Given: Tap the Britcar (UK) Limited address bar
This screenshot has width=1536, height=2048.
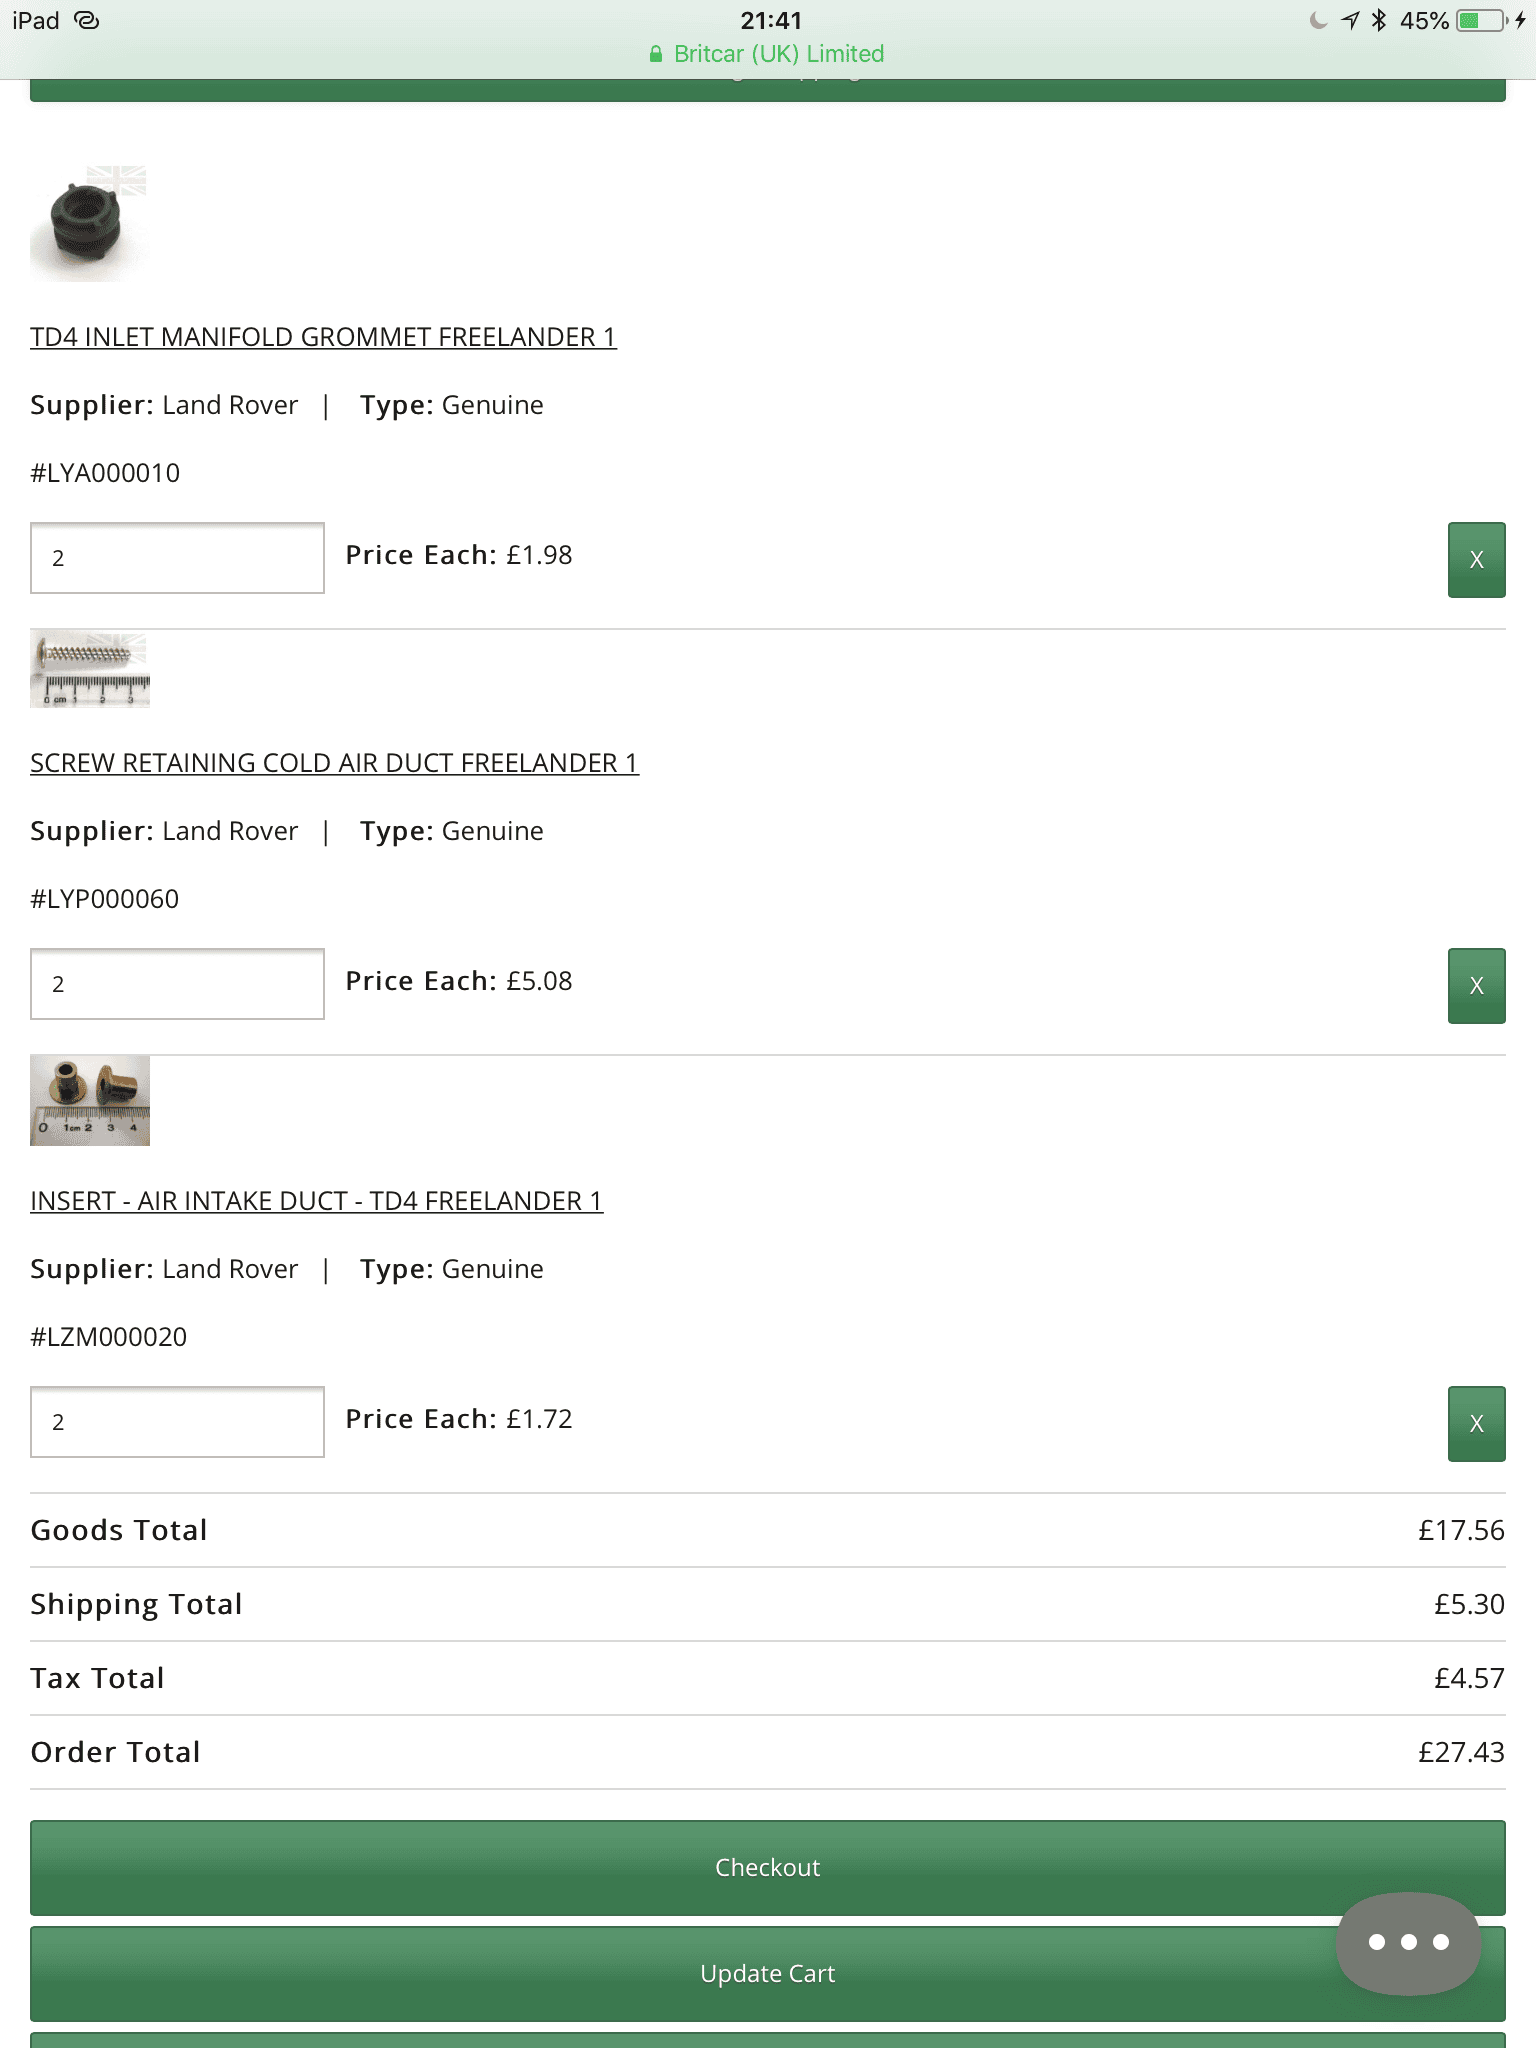Looking at the screenshot, I should [767, 54].
